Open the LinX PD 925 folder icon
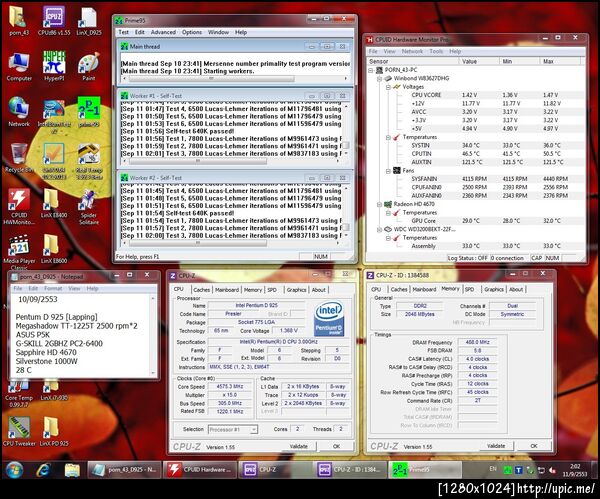This screenshot has width=600, height=499. pyautogui.click(x=54, y=432)
